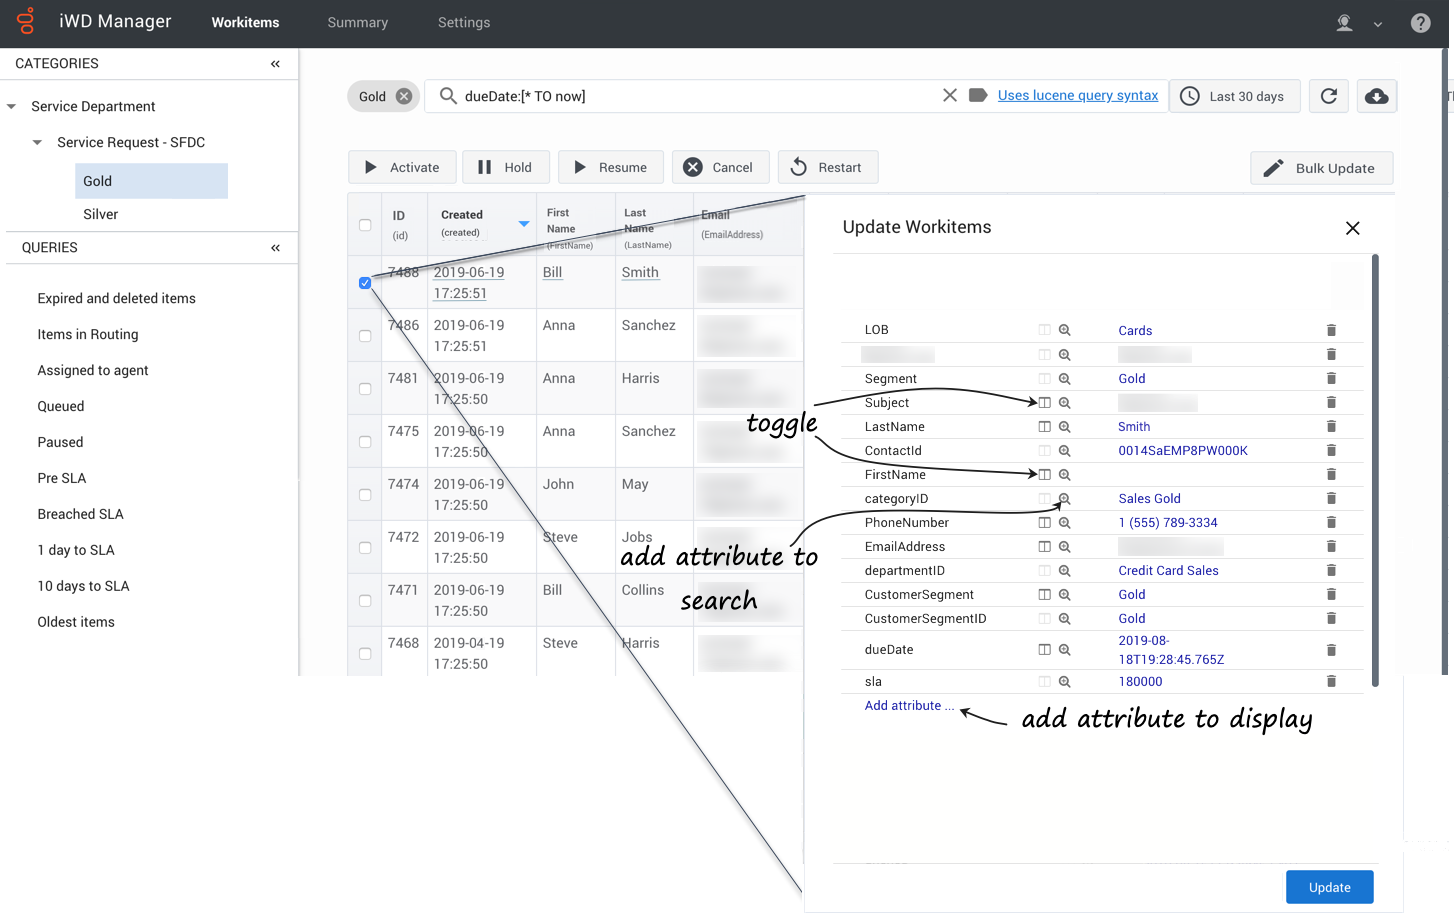Remove Gold filter chip with x icon
This screenshot has width=1454, height=914.
[x=404, y=97]
